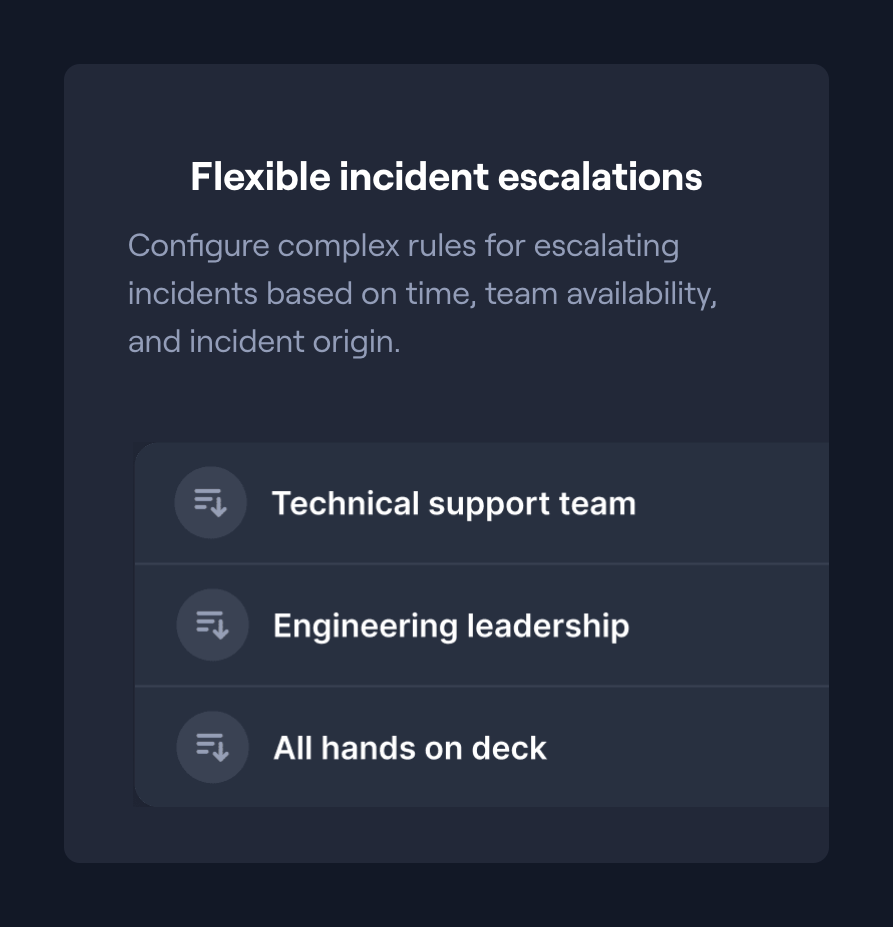Select the escalation icon next to Engineering leadership
This screenshot has height=927, width=893.
tap(212, 624)
